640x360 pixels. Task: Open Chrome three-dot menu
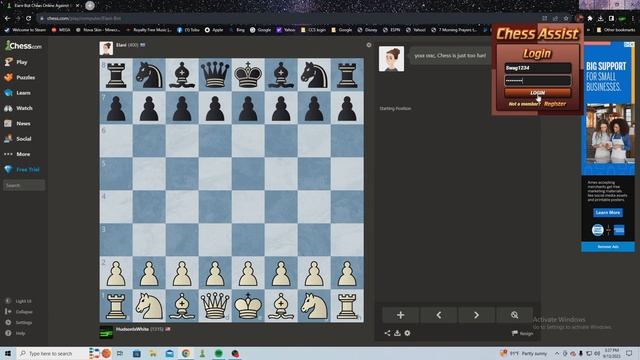coord(633,18)
